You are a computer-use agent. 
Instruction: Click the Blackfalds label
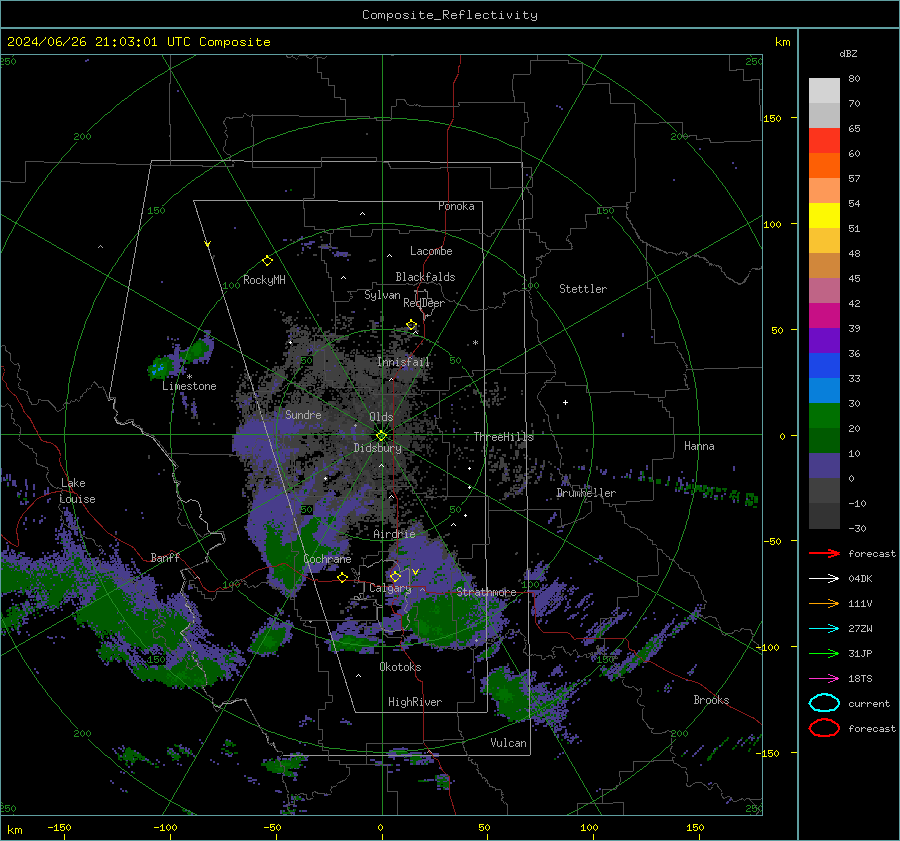point(425,277)
